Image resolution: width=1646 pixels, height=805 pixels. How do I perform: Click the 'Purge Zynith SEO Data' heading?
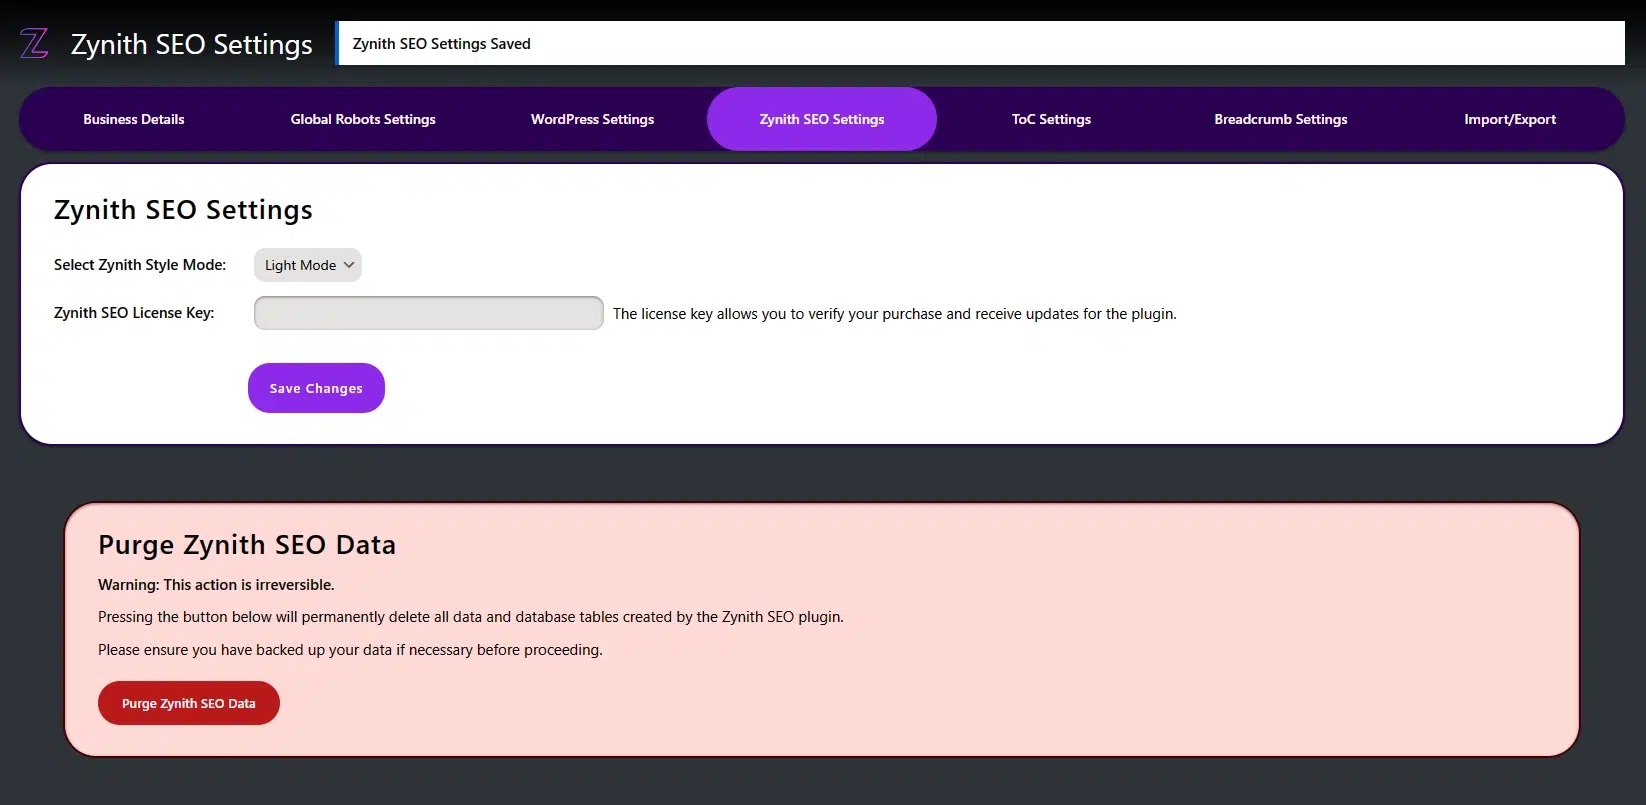(247, 545)
